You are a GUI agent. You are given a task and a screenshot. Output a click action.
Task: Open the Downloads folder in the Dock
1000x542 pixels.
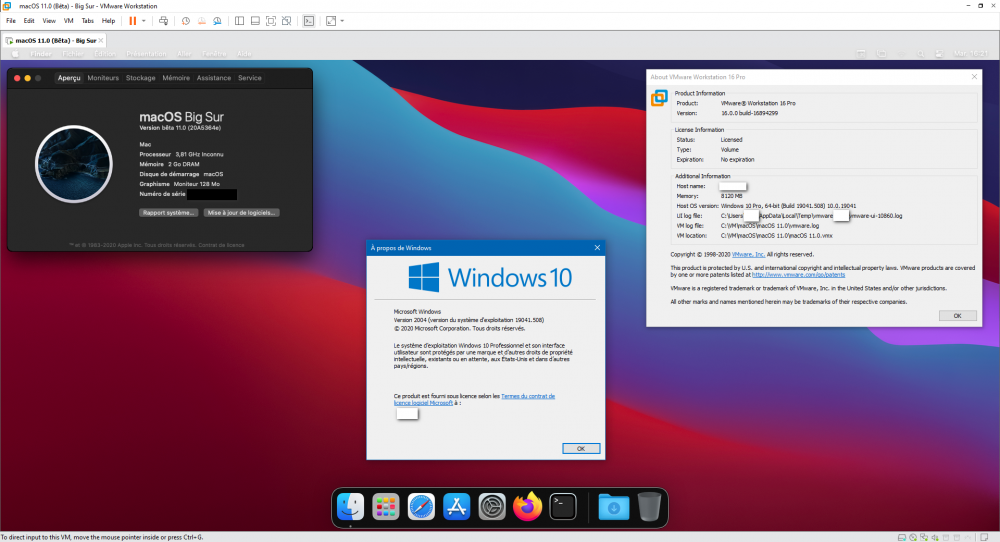614,507
